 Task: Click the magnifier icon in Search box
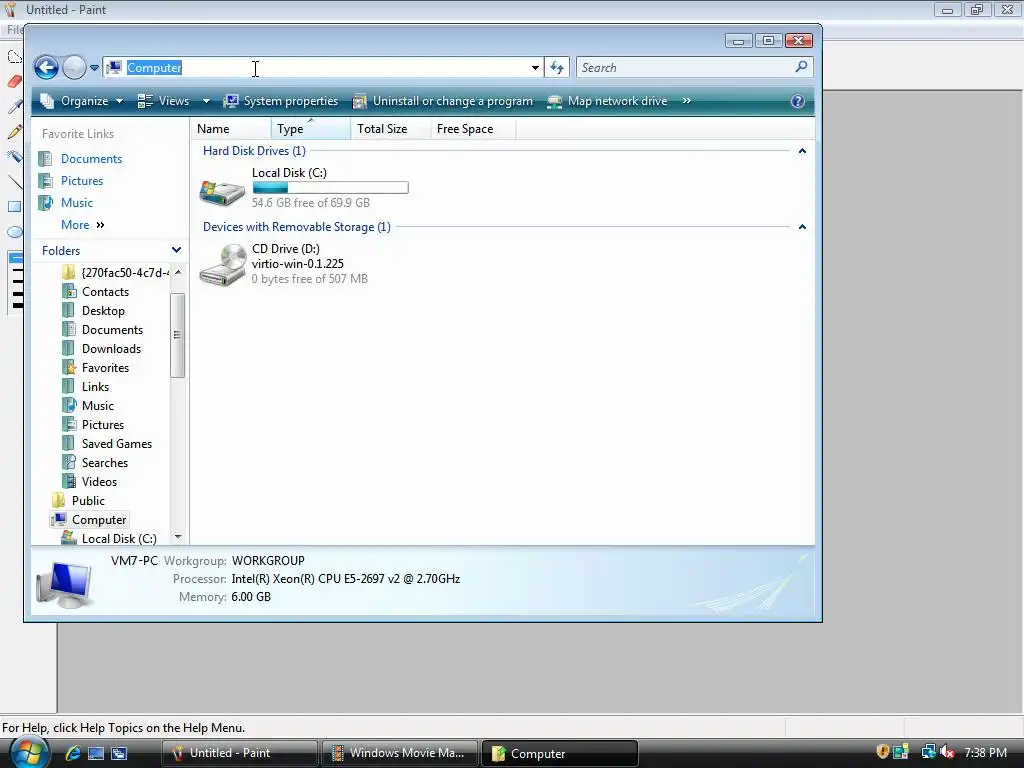point(801,67)
